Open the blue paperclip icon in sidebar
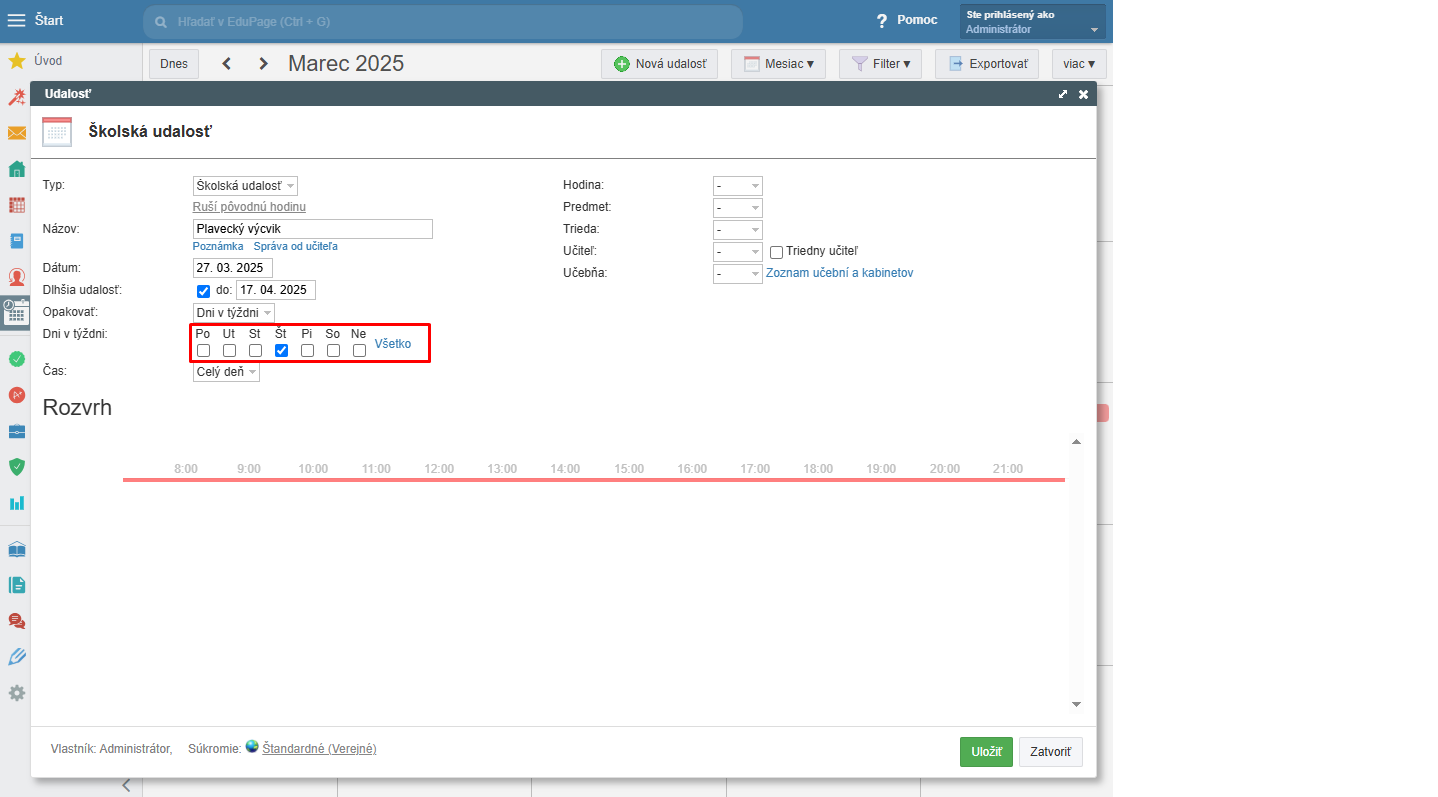The height and width of the screenshot is (797, 1438). click(16, 657)
